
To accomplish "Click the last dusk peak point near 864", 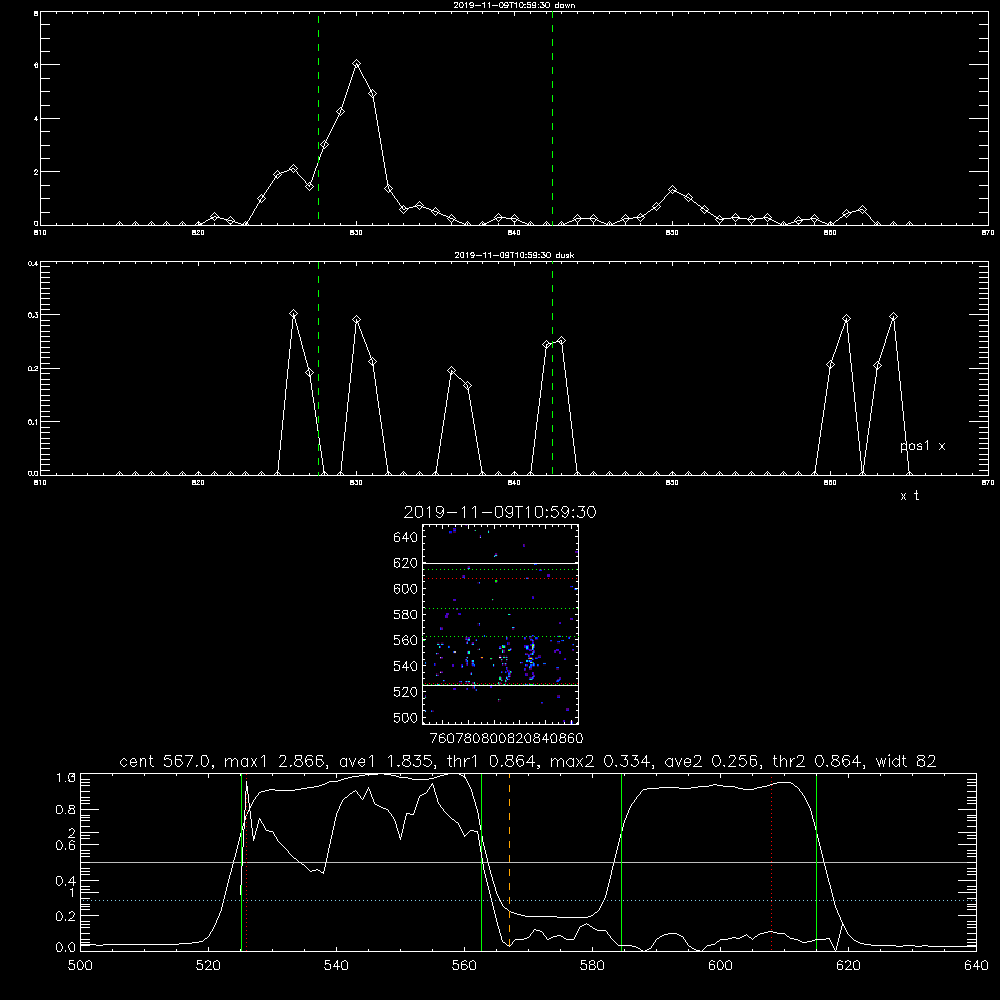I will [893, 316].
